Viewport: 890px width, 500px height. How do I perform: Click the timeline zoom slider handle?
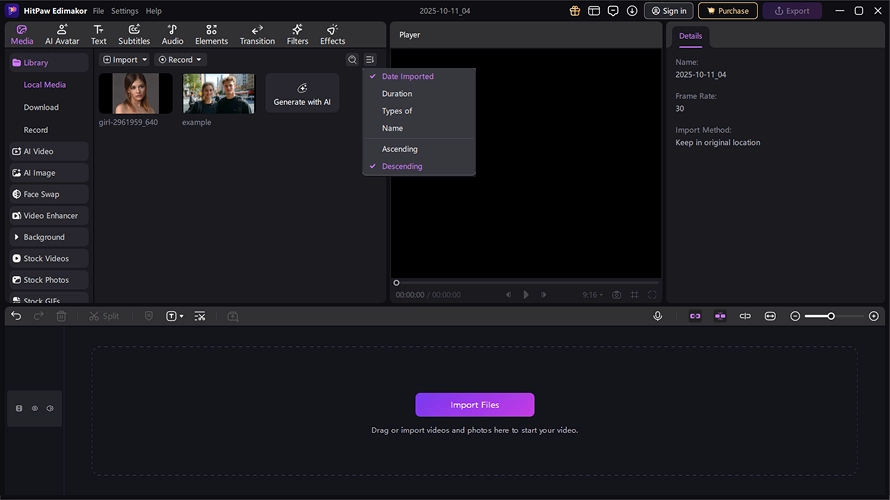click(830, 316)
